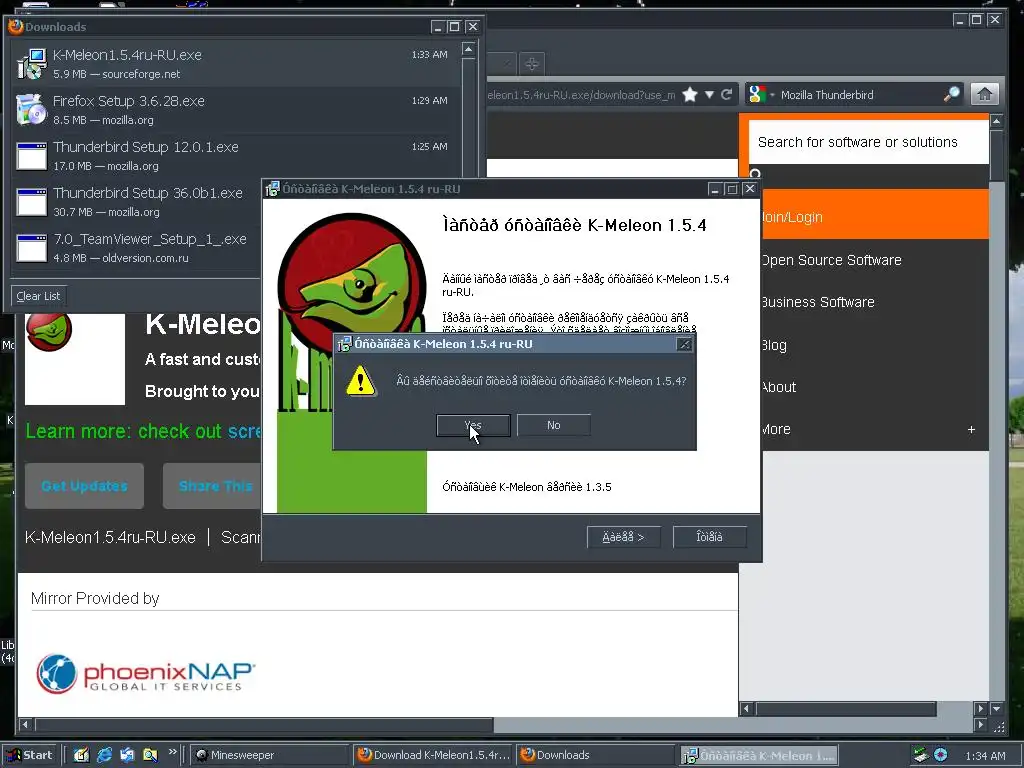Click the warning icon in the confirmation dialog
Viewport: 1024px width, 768px height.
(360, 381)
